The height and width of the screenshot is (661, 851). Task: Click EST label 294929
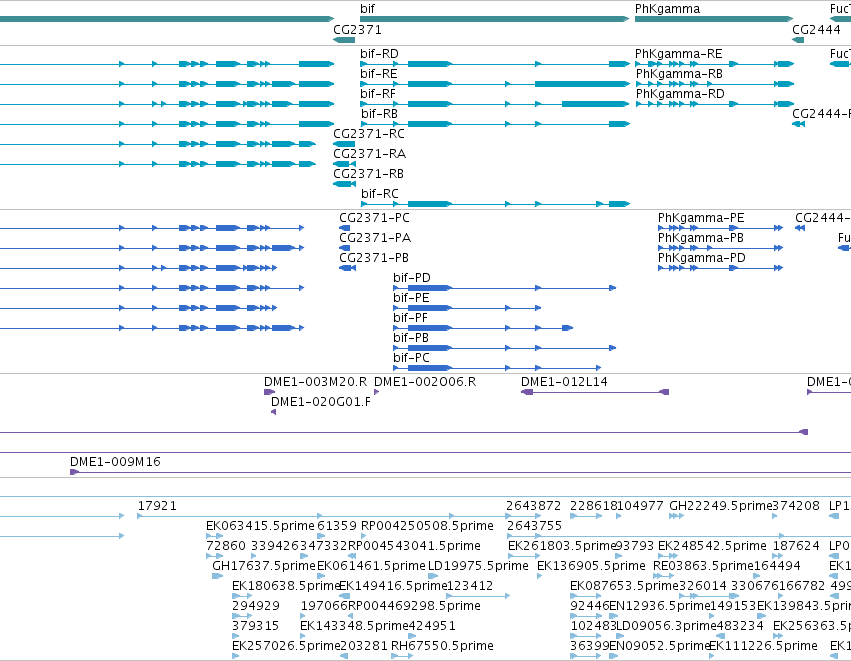(256, 606)
